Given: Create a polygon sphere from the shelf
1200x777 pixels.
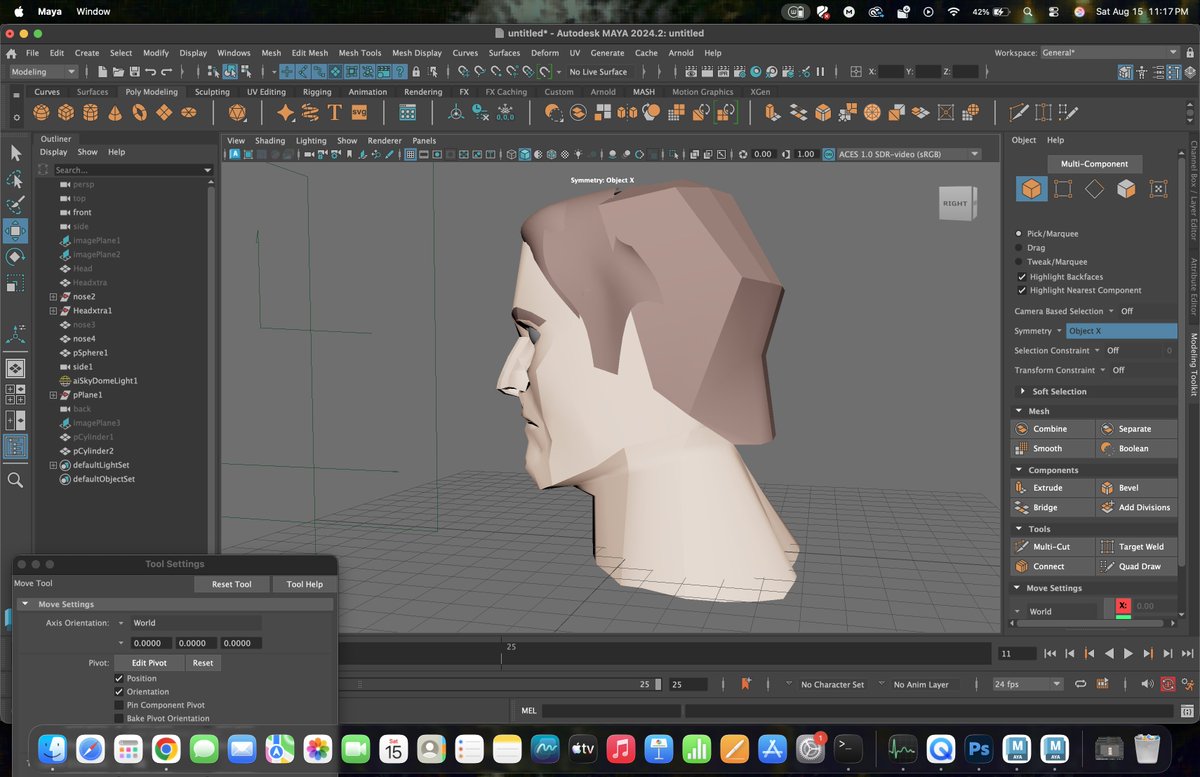Looking at the screenshot, I should click(x=41, y=112).
